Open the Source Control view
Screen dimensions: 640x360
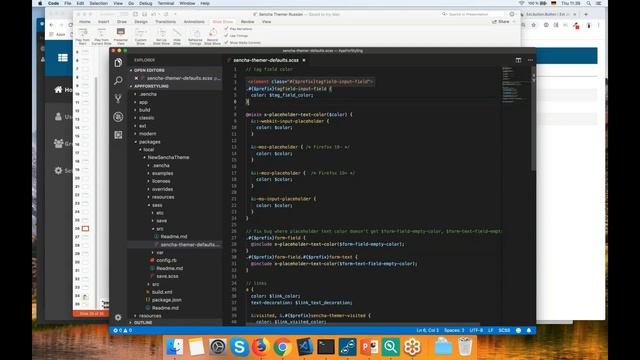[118, 98]
